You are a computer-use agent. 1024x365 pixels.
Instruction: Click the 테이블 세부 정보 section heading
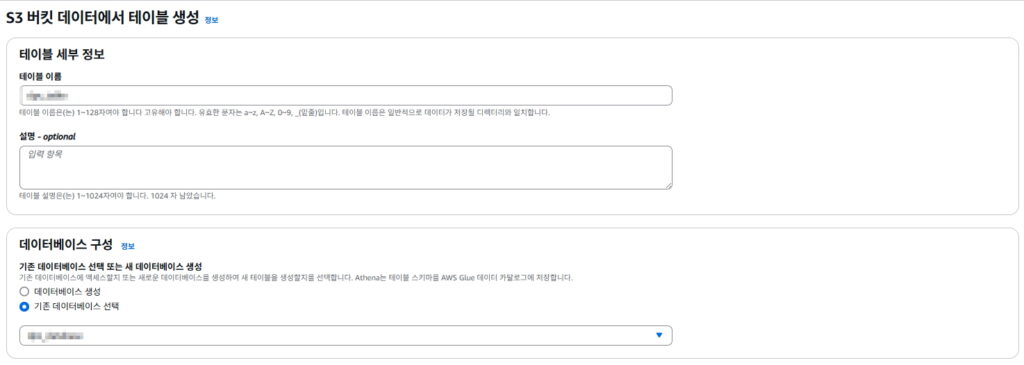[x=62, y=55]
